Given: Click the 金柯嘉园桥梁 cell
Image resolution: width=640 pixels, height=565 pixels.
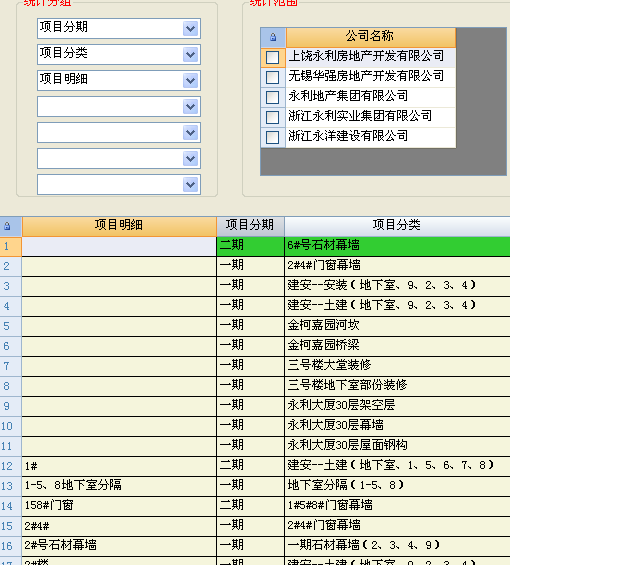Looking at the screenshot, I should coord(397,347).
